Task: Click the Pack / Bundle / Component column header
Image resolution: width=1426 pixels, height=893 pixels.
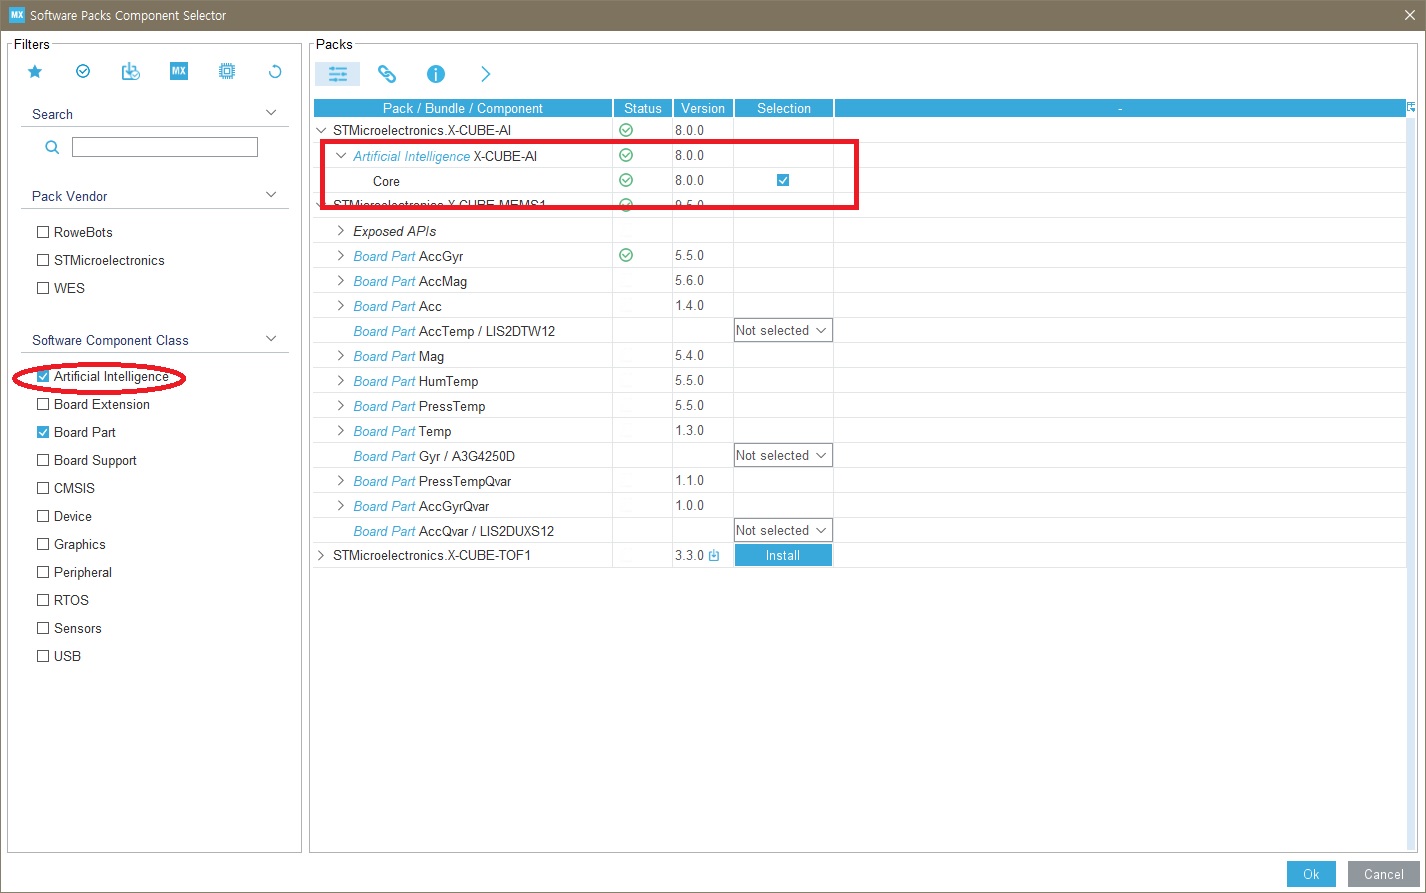Action: click(463, 108)
